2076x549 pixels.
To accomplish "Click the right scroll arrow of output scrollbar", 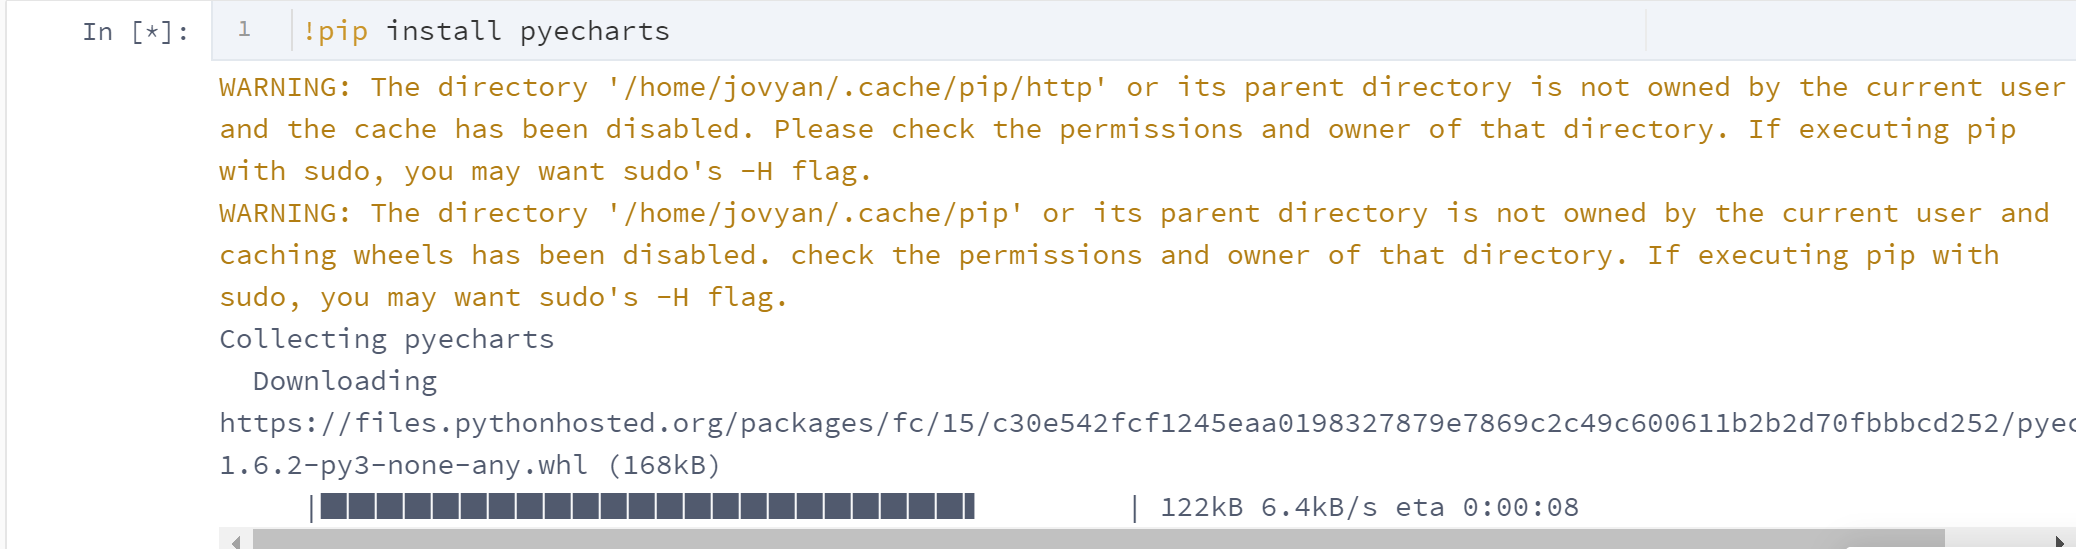I will click(x=2060, y=541).
